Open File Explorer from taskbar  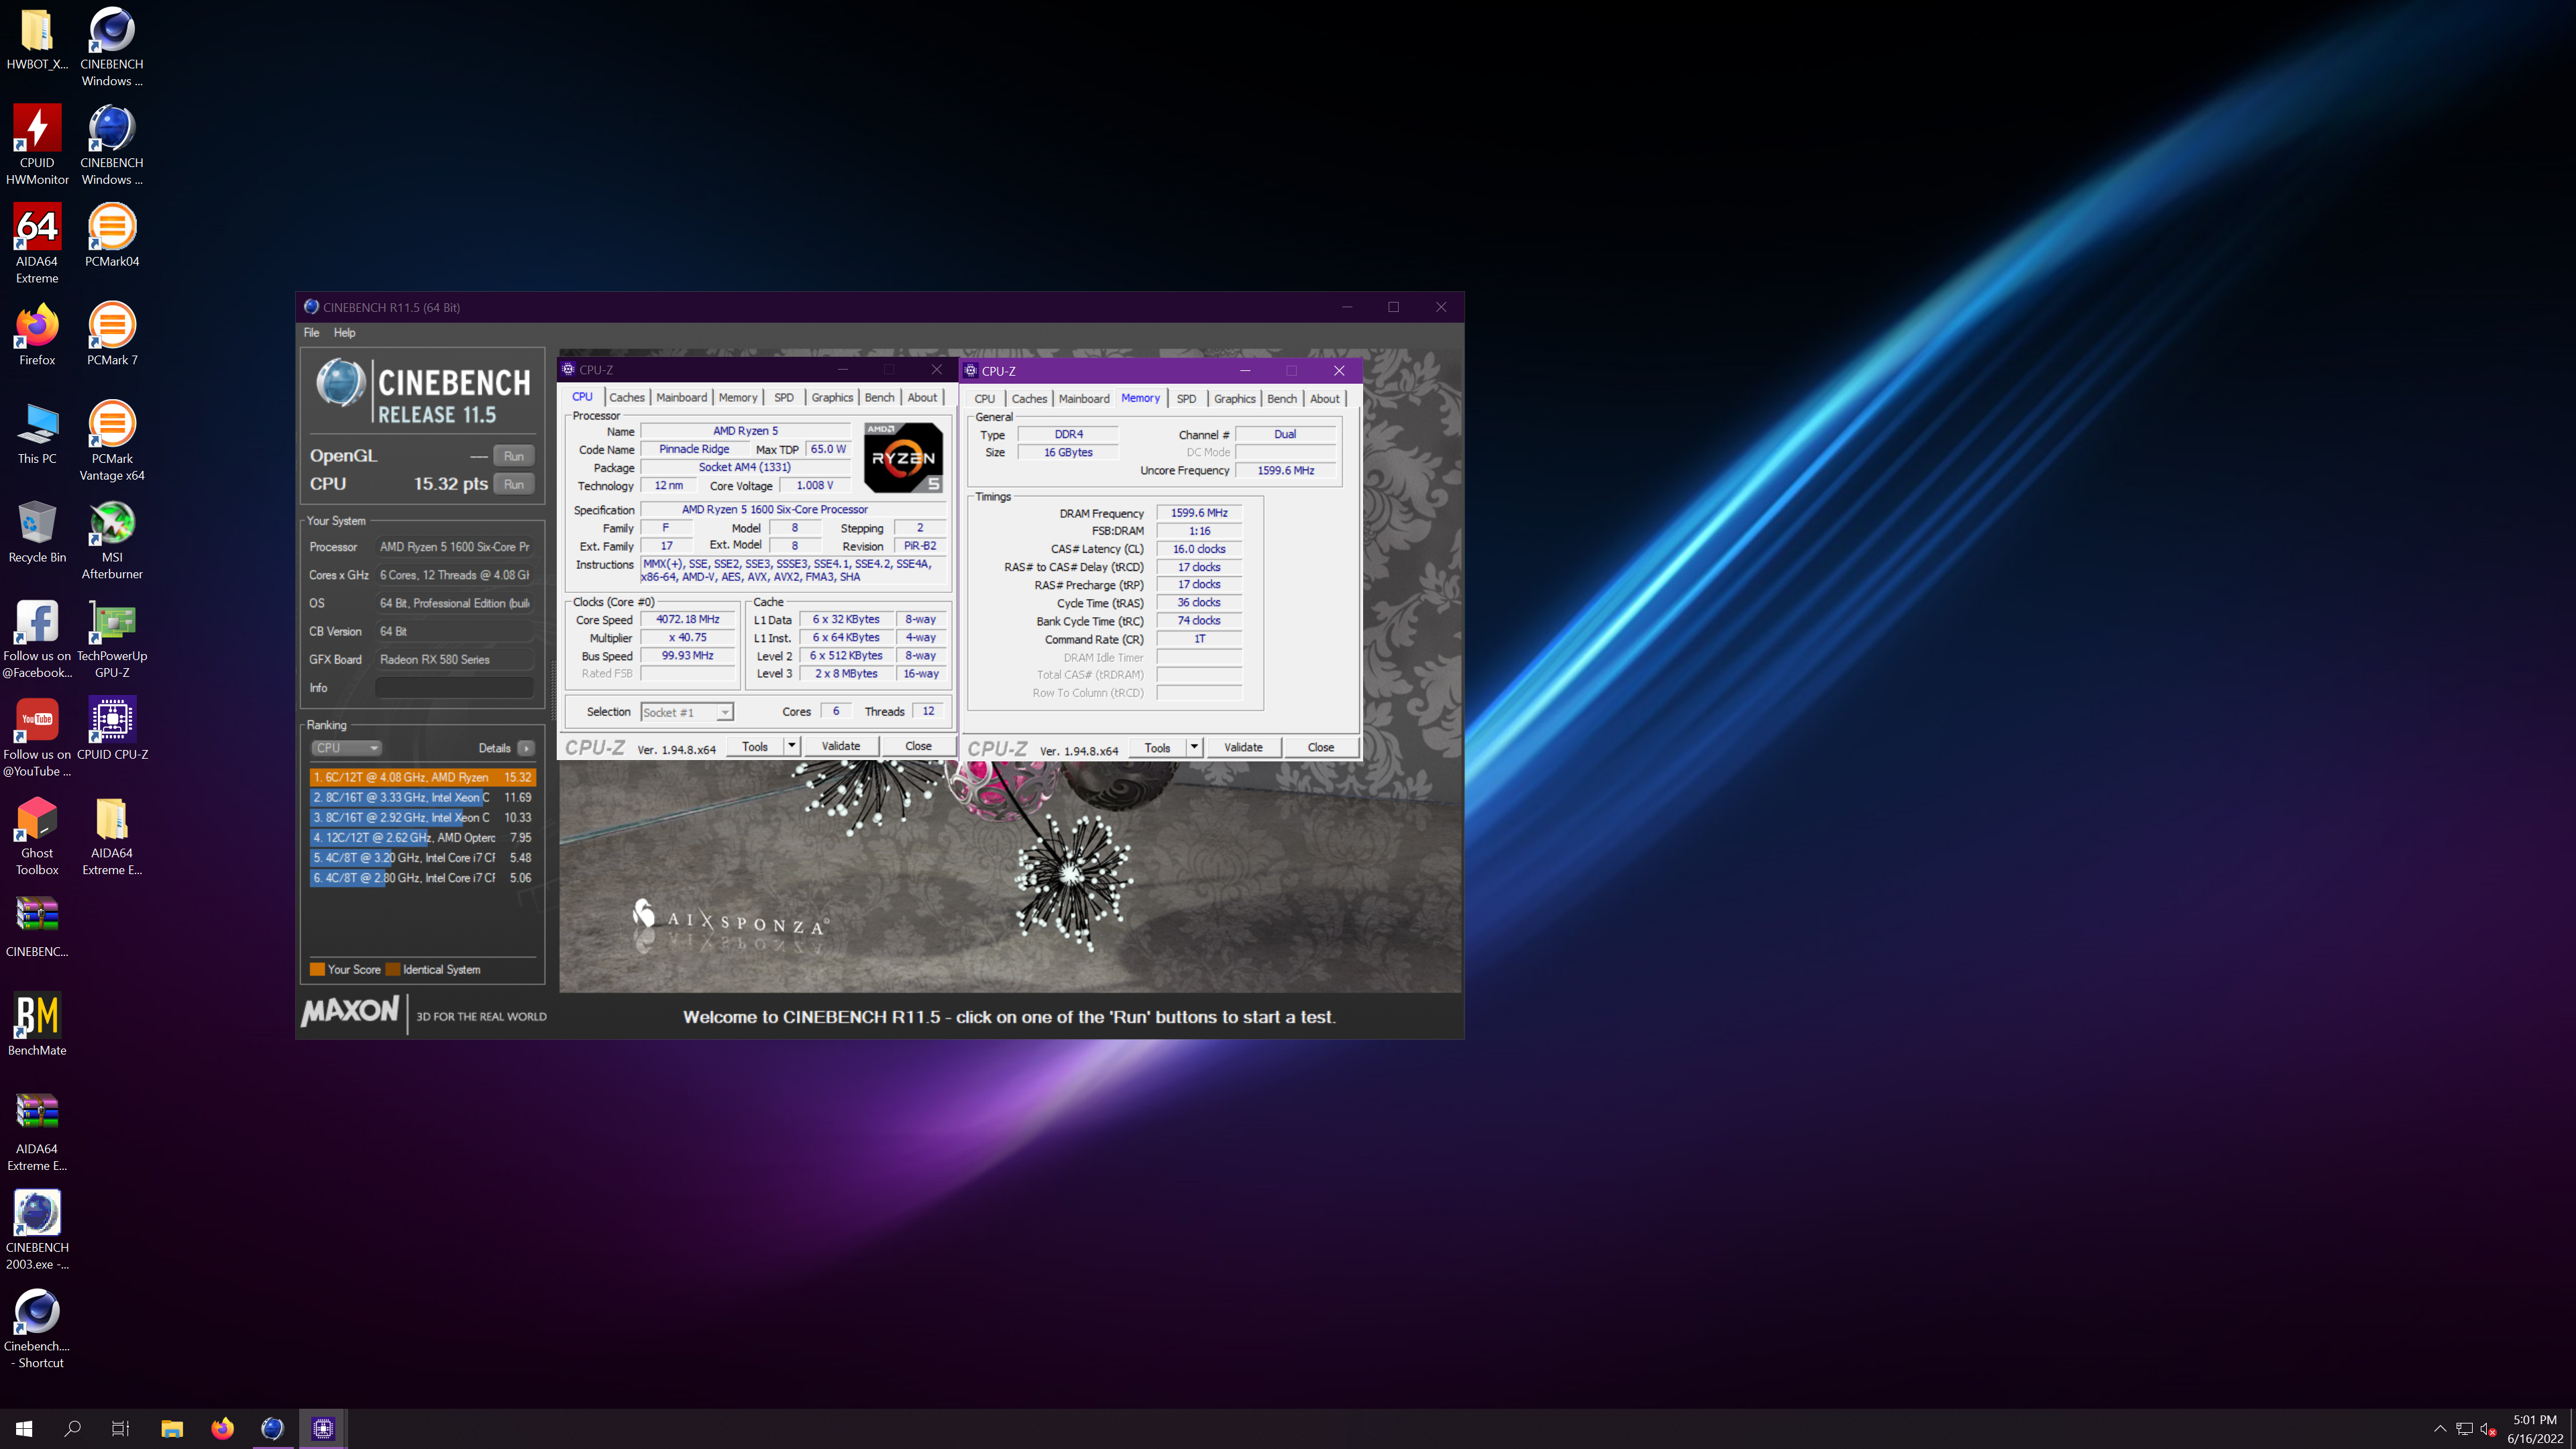172,1428
